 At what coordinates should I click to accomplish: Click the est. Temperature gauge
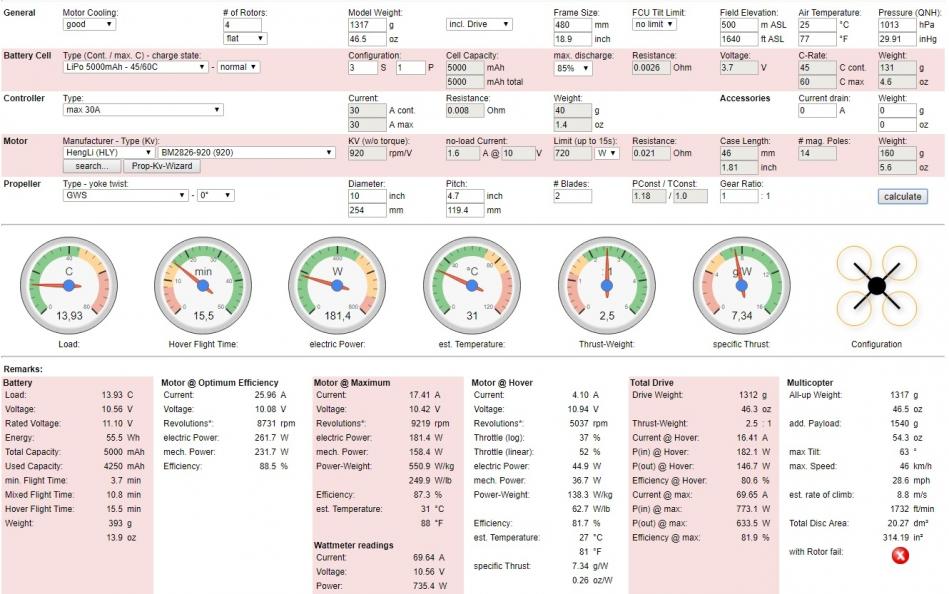coord(471,286)
